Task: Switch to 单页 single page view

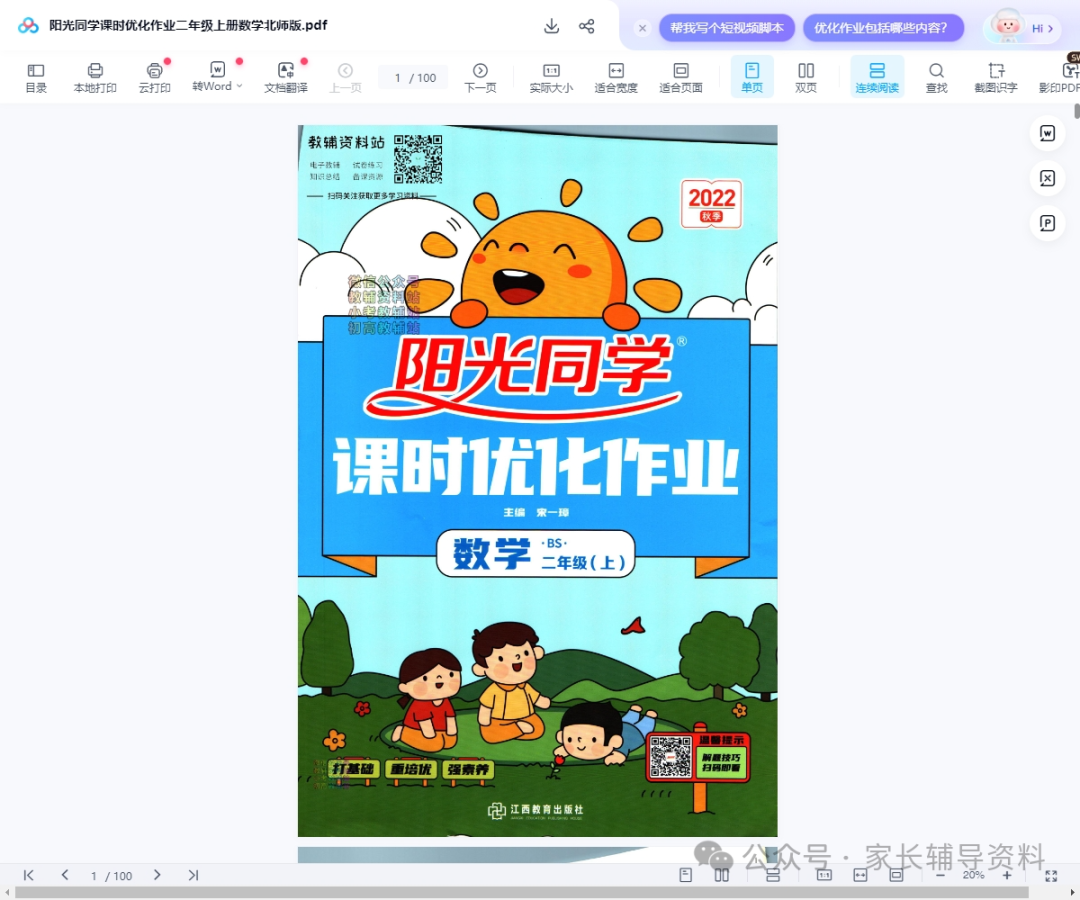Action: pyautogui.click(x=751, y=77)
